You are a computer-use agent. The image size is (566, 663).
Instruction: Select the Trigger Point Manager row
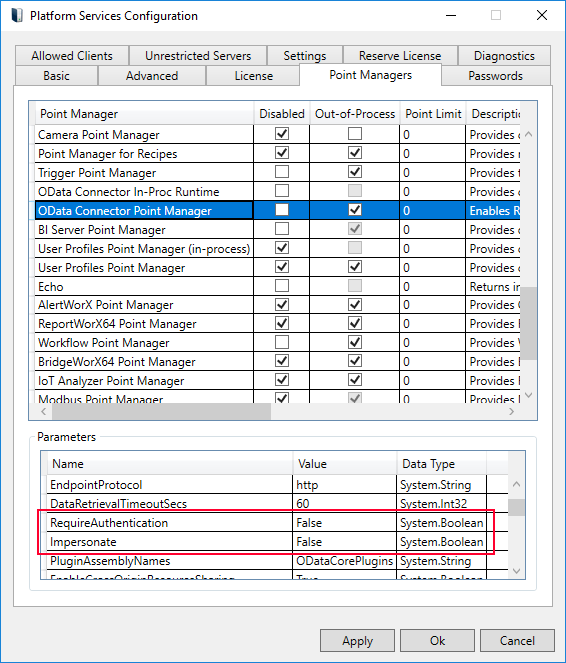click(277, 173)
